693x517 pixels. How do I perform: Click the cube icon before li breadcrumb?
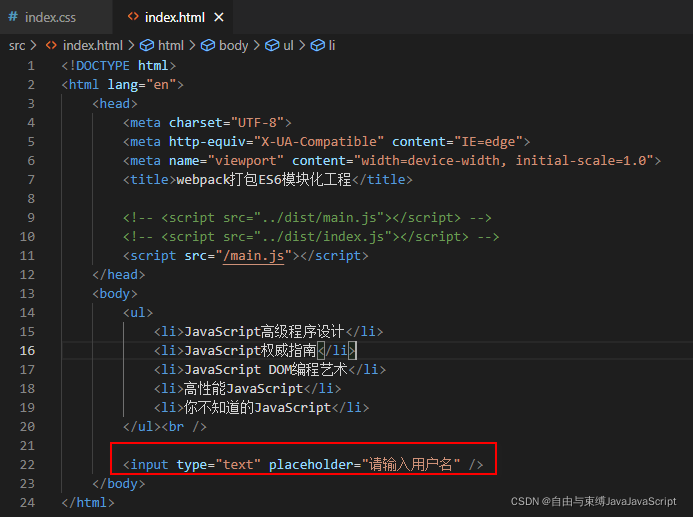(318, 46)
